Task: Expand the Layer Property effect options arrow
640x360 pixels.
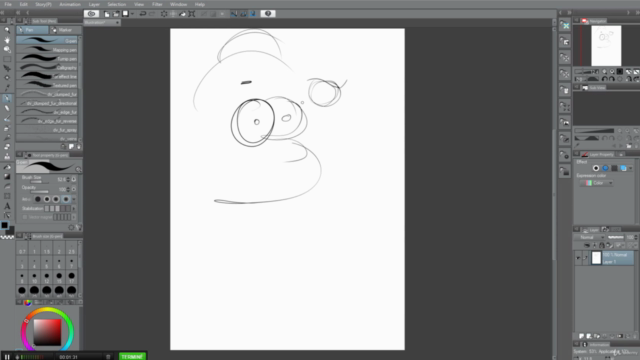Action: coord(631,168)
